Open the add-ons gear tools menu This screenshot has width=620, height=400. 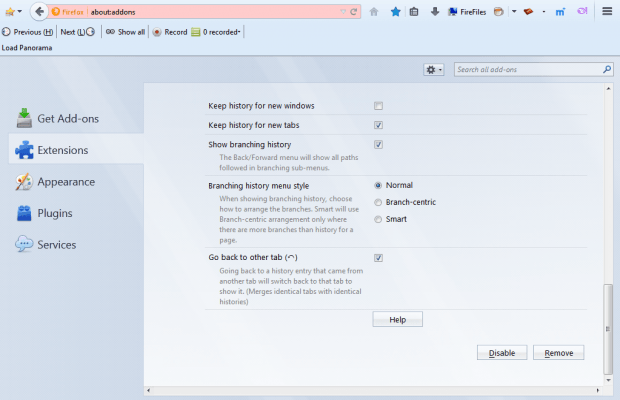click(434, 70)
